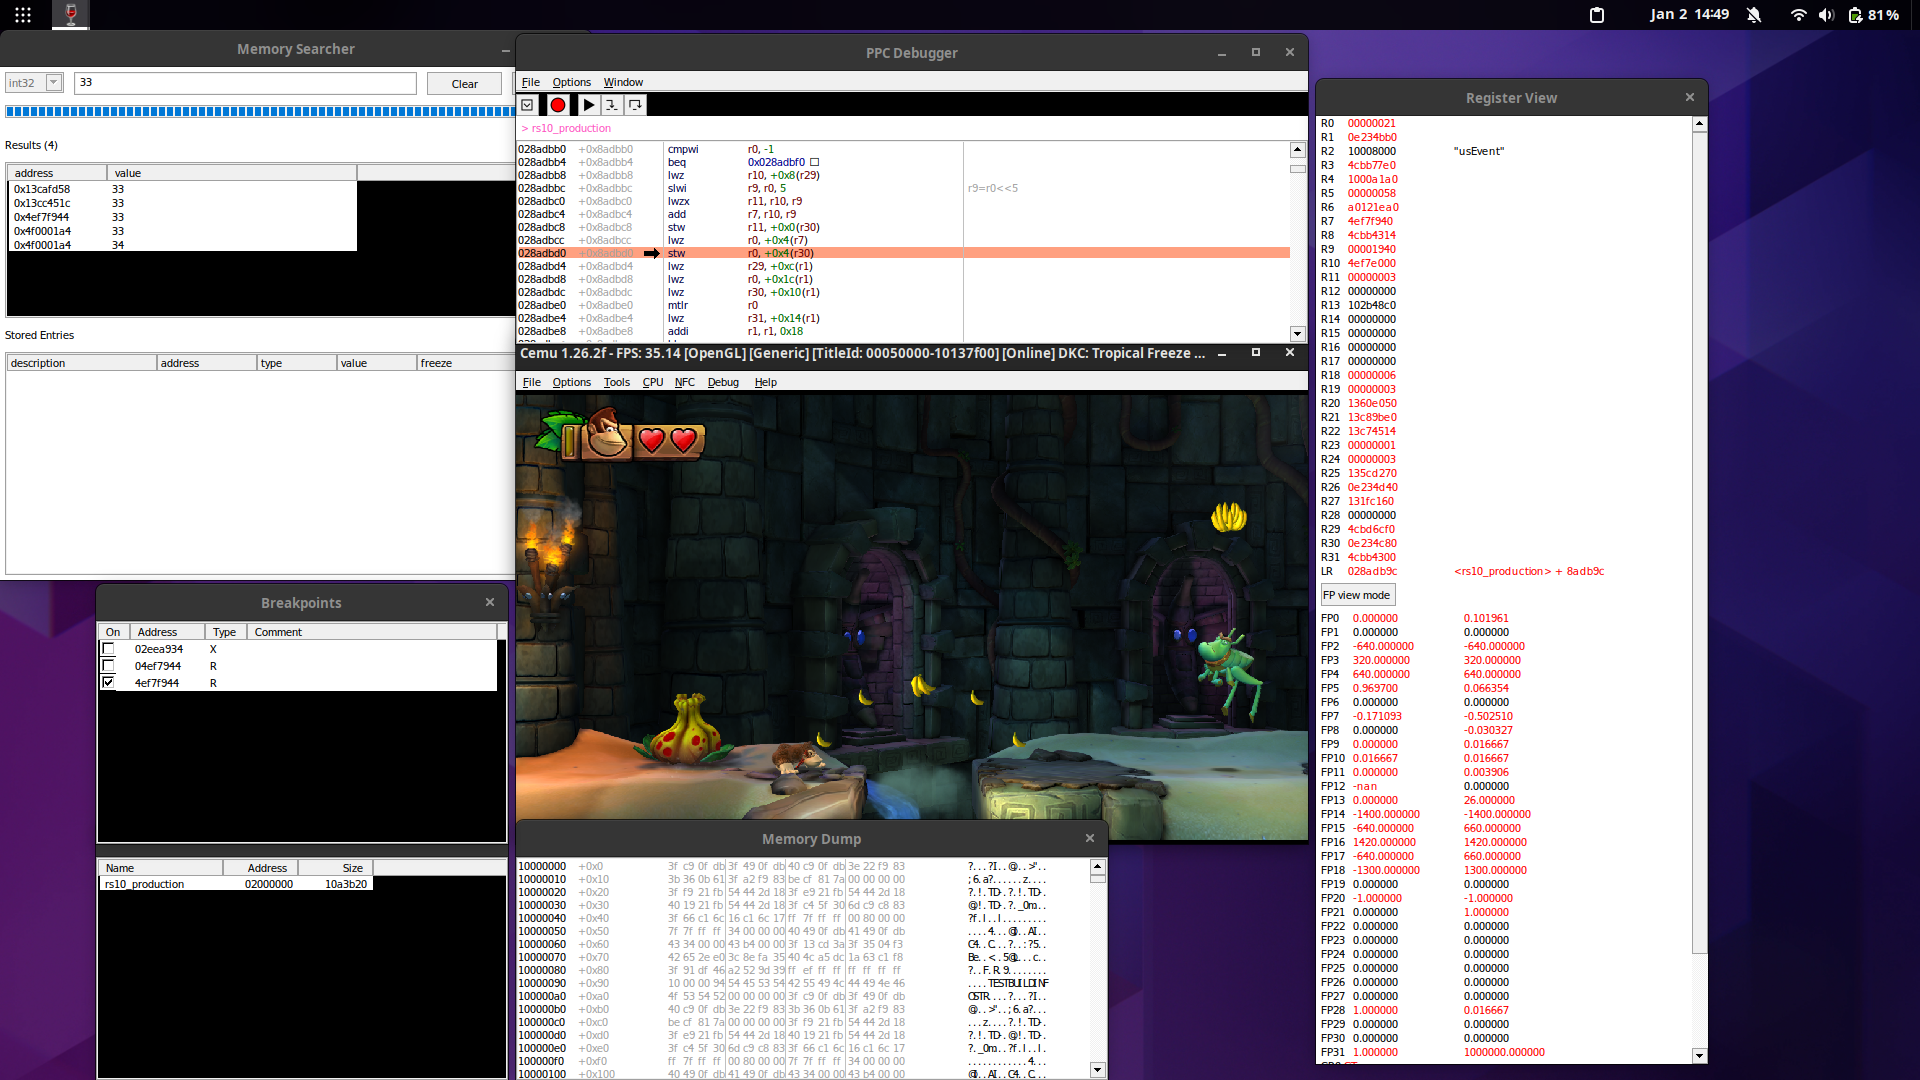Disable breakpoint 4ef7f944 checkbox
This screenshot has width=1920, height=1080.
108,683
